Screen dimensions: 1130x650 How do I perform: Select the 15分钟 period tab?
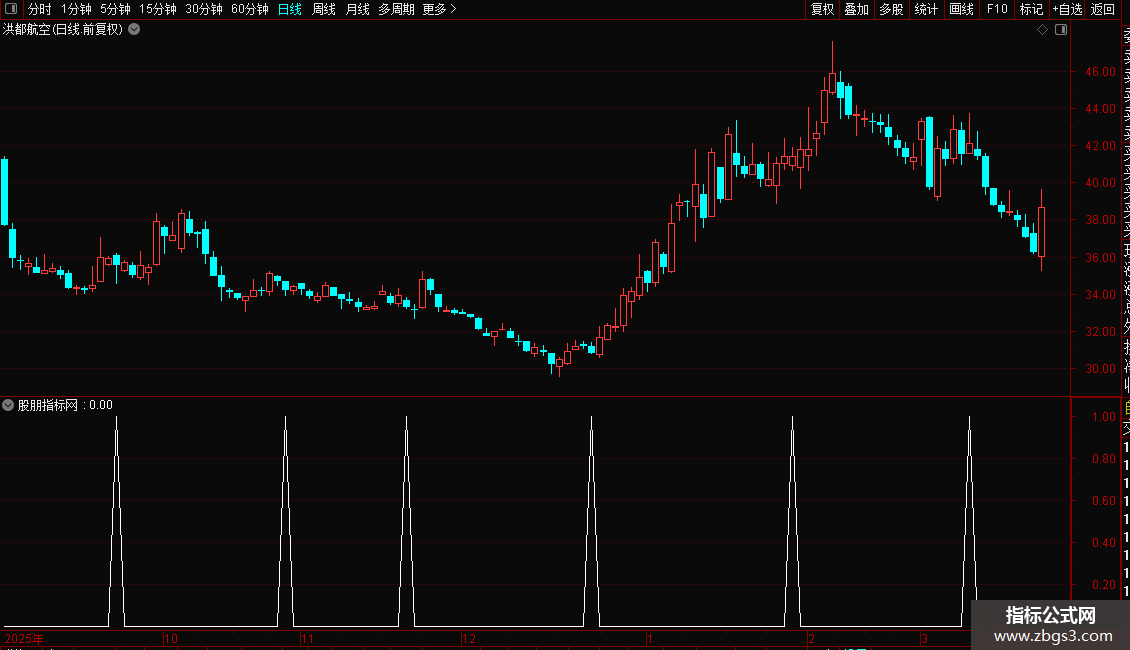pyautogui.click(x=158, y=9)
